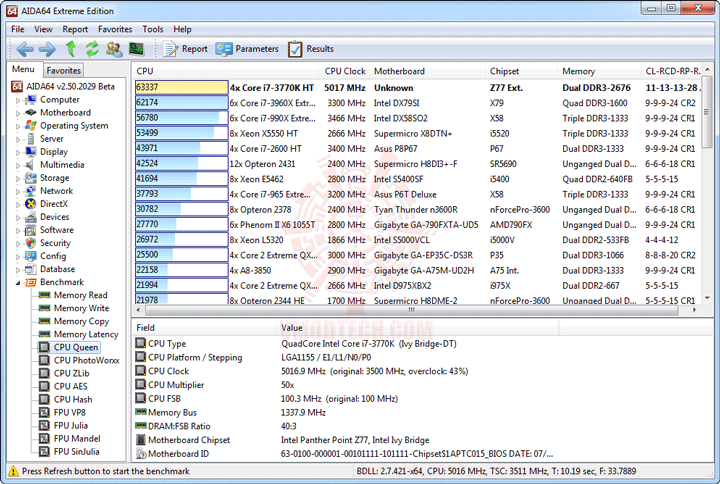Expand the Network tree node
This screenshot has height=484, width=720.
(x=18, y=191)
